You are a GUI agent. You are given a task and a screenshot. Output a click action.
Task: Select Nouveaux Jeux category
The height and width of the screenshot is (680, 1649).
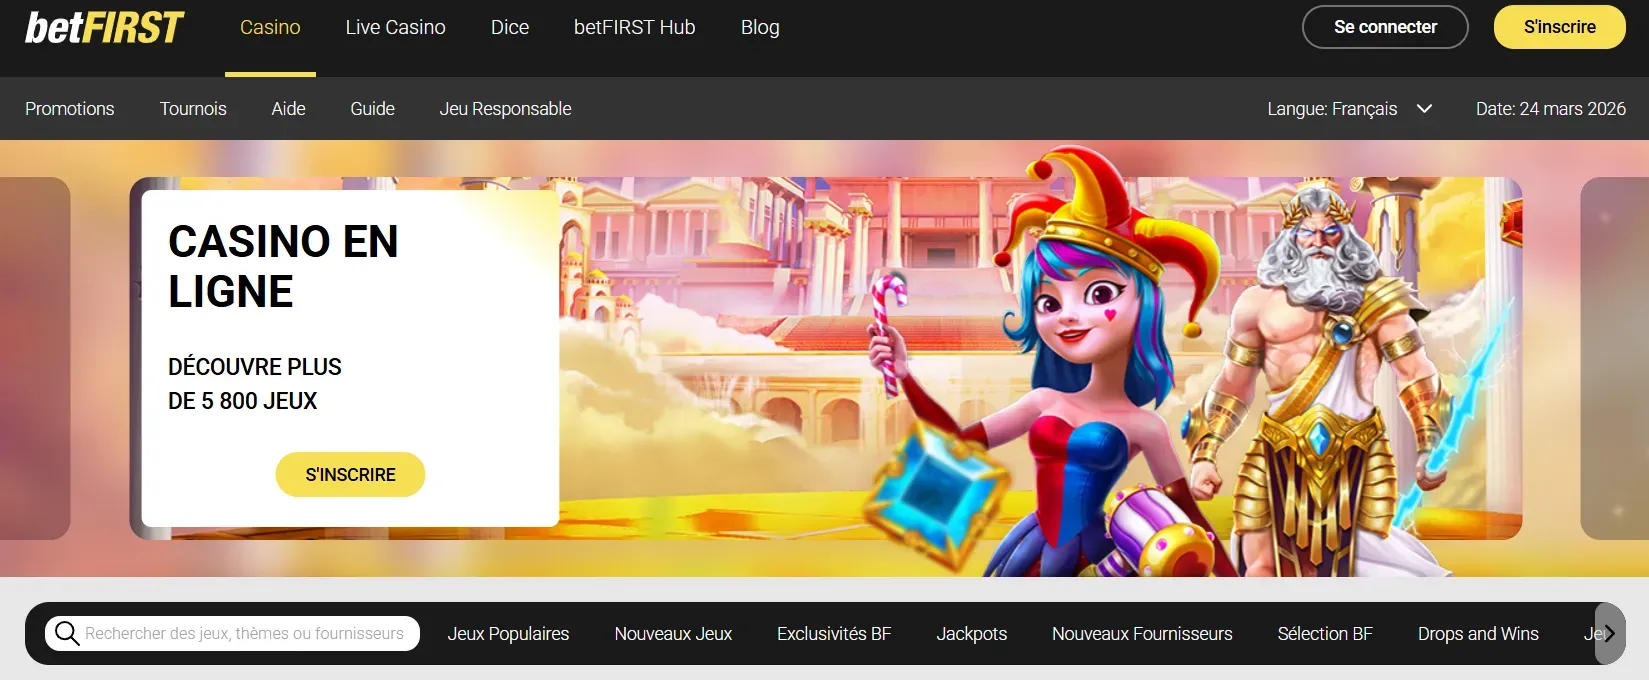point(673,634)
